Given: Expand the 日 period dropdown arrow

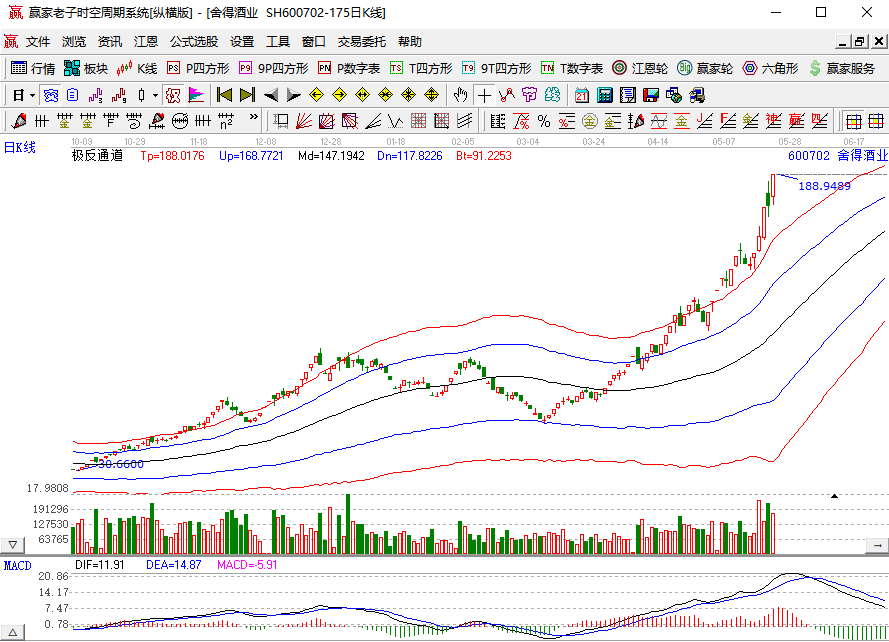Looking at the screenshot, I should [x=32, y=95].
